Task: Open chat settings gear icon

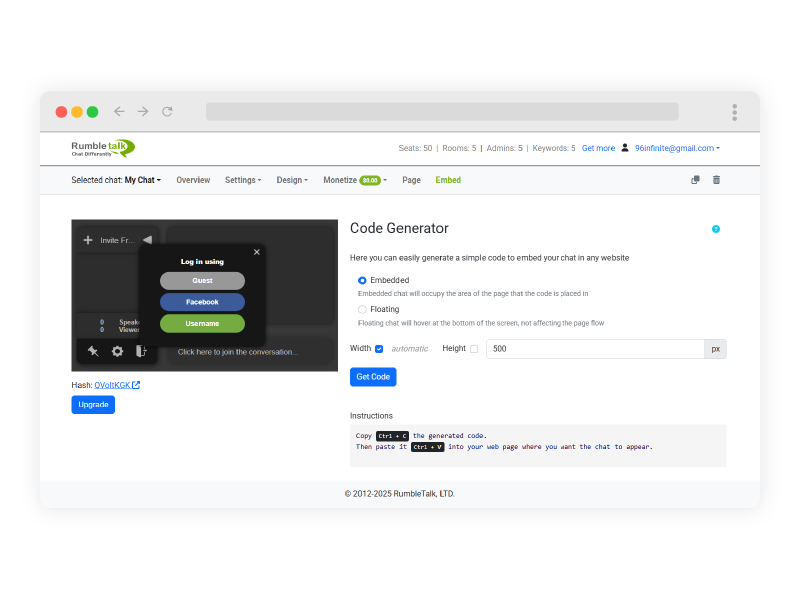Action: click(117, 351)
